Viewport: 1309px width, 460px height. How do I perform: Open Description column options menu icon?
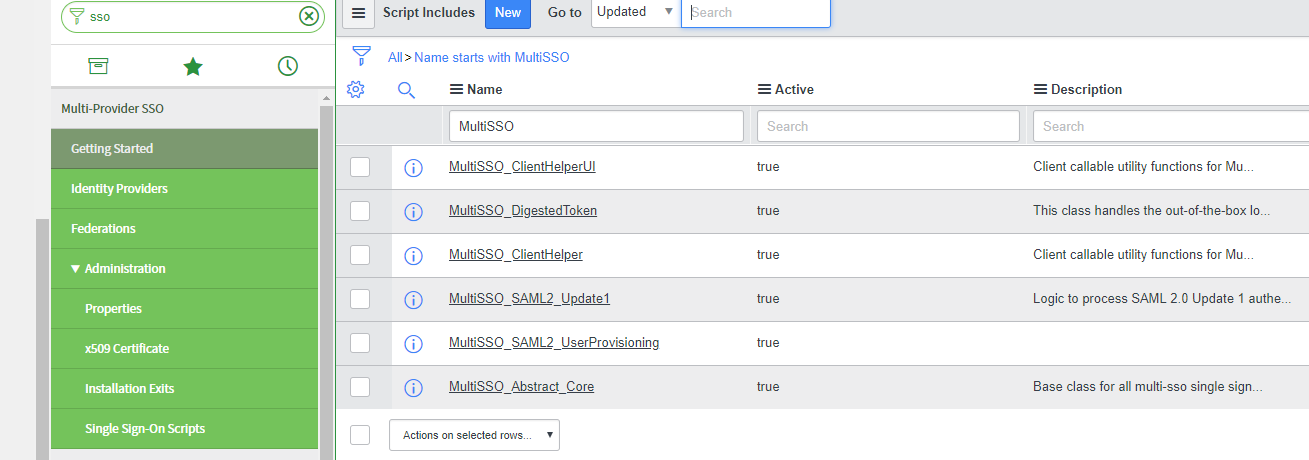[1040, 89]
